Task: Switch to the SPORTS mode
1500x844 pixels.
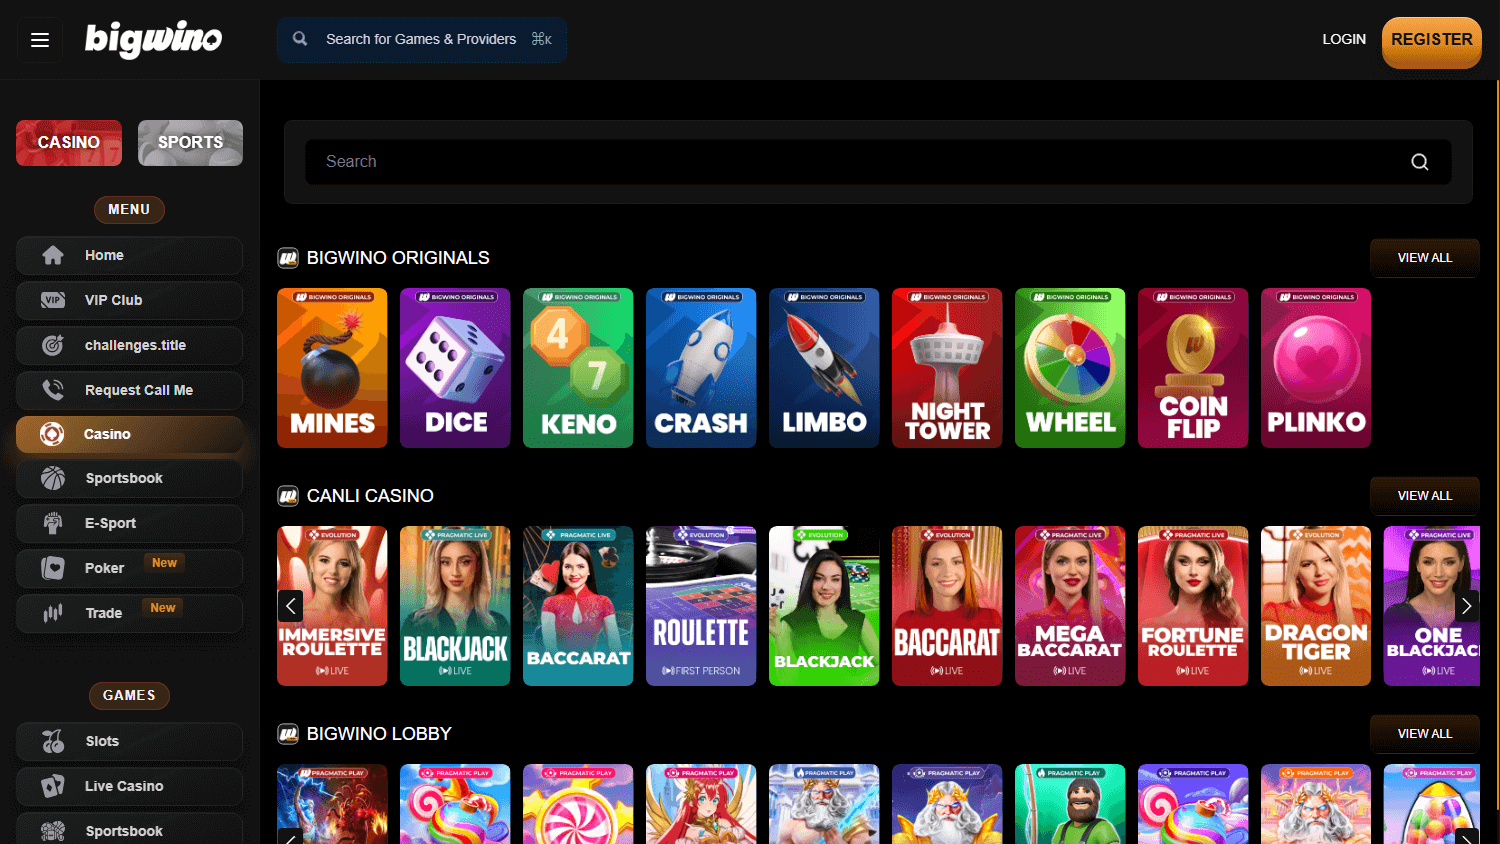Action: (190, 142)
